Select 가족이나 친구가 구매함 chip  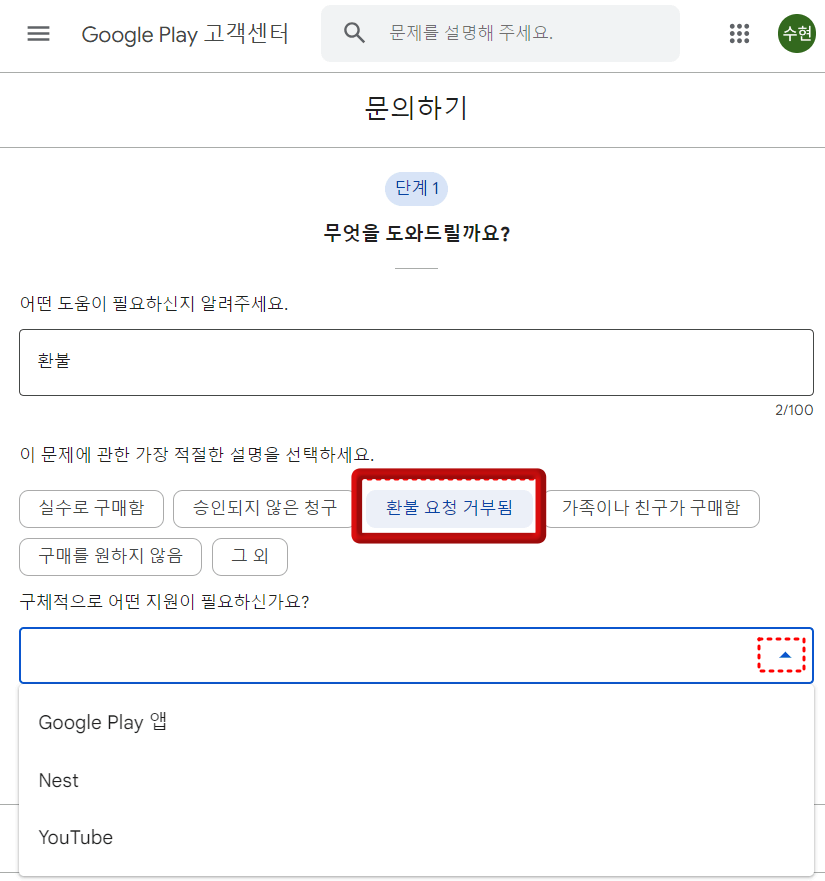coord(653,509)
